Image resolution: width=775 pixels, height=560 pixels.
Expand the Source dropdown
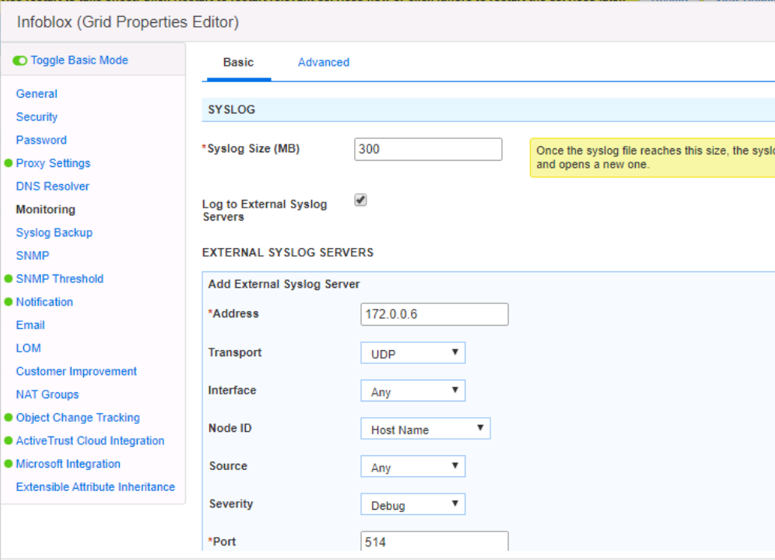tap(412, 467)
